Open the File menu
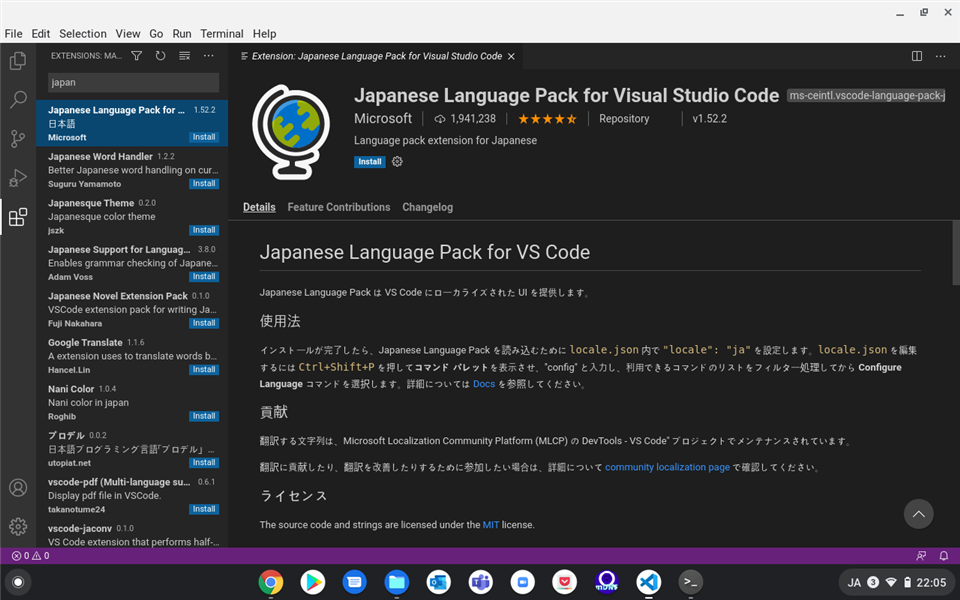The image size is (960, 600). [13, 34]
